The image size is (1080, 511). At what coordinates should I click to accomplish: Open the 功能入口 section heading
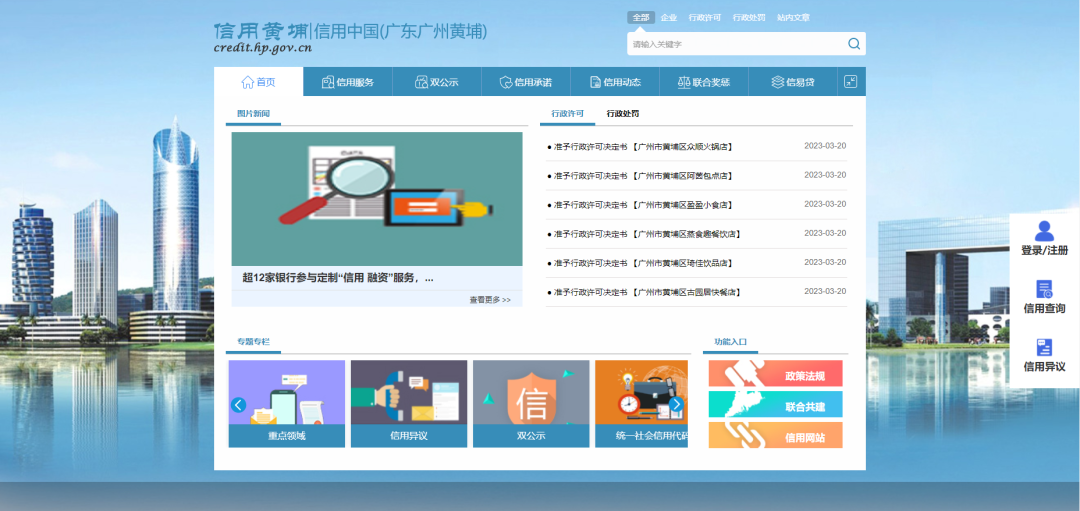coord(731,341)
